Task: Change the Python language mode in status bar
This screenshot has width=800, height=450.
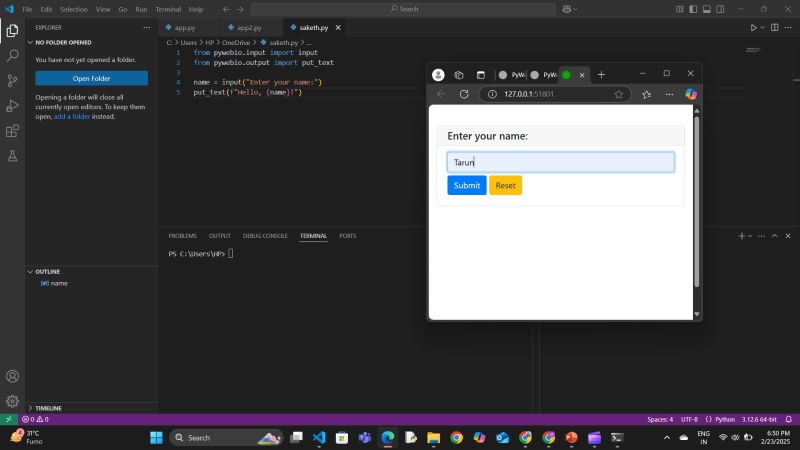Action: pos(724,419)
